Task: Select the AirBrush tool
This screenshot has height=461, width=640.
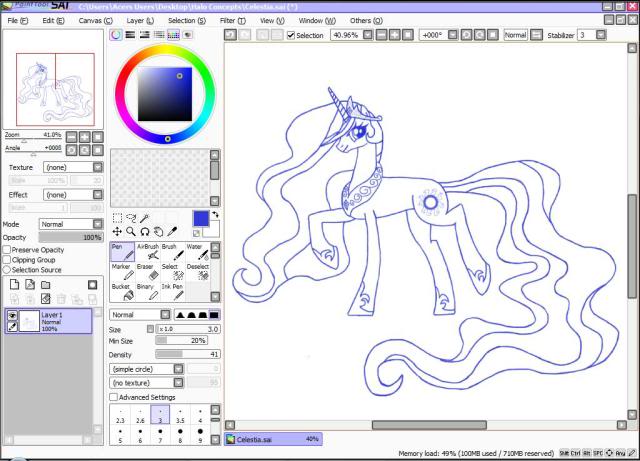Action: pyautogui.click(x=147, y=252)
